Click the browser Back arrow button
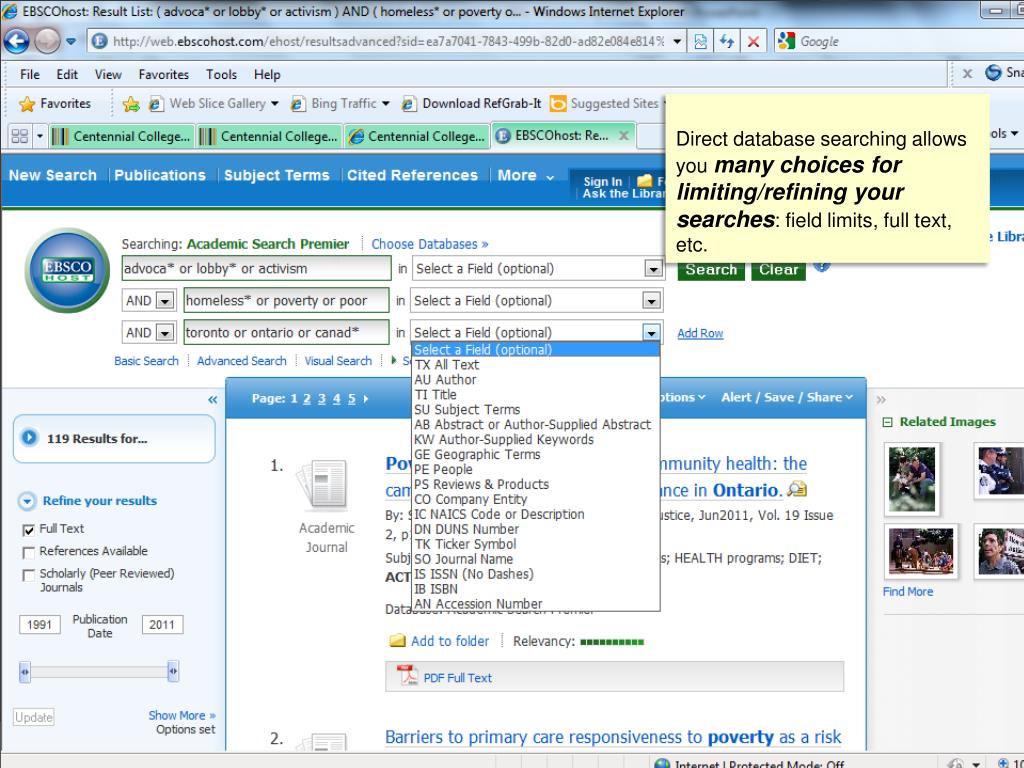The height and width of the screenshot is (768, 1024). coord(17,41)
